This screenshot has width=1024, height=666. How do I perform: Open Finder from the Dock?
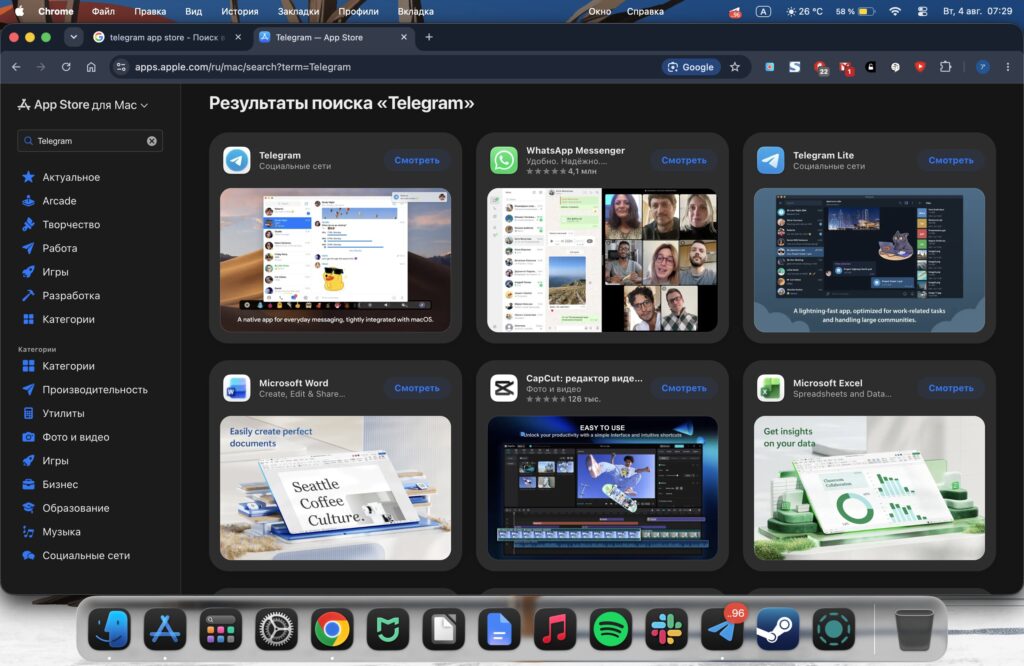(109, 629)
